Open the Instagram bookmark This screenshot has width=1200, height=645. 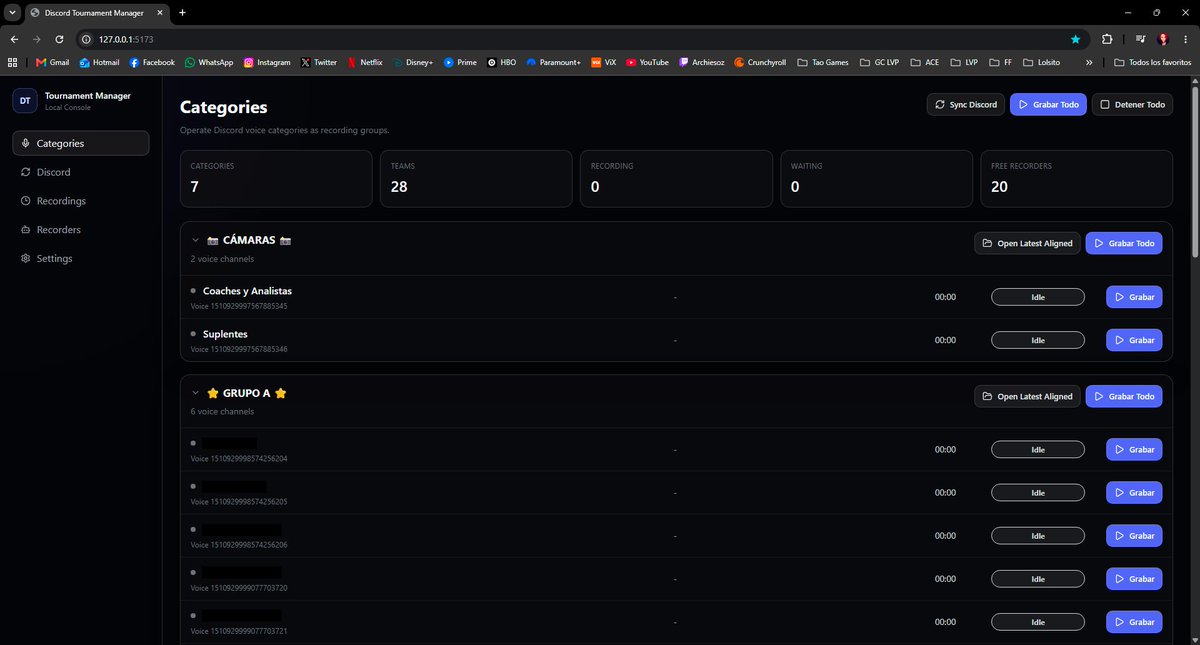pyautogui.click(x=266, y=62)
